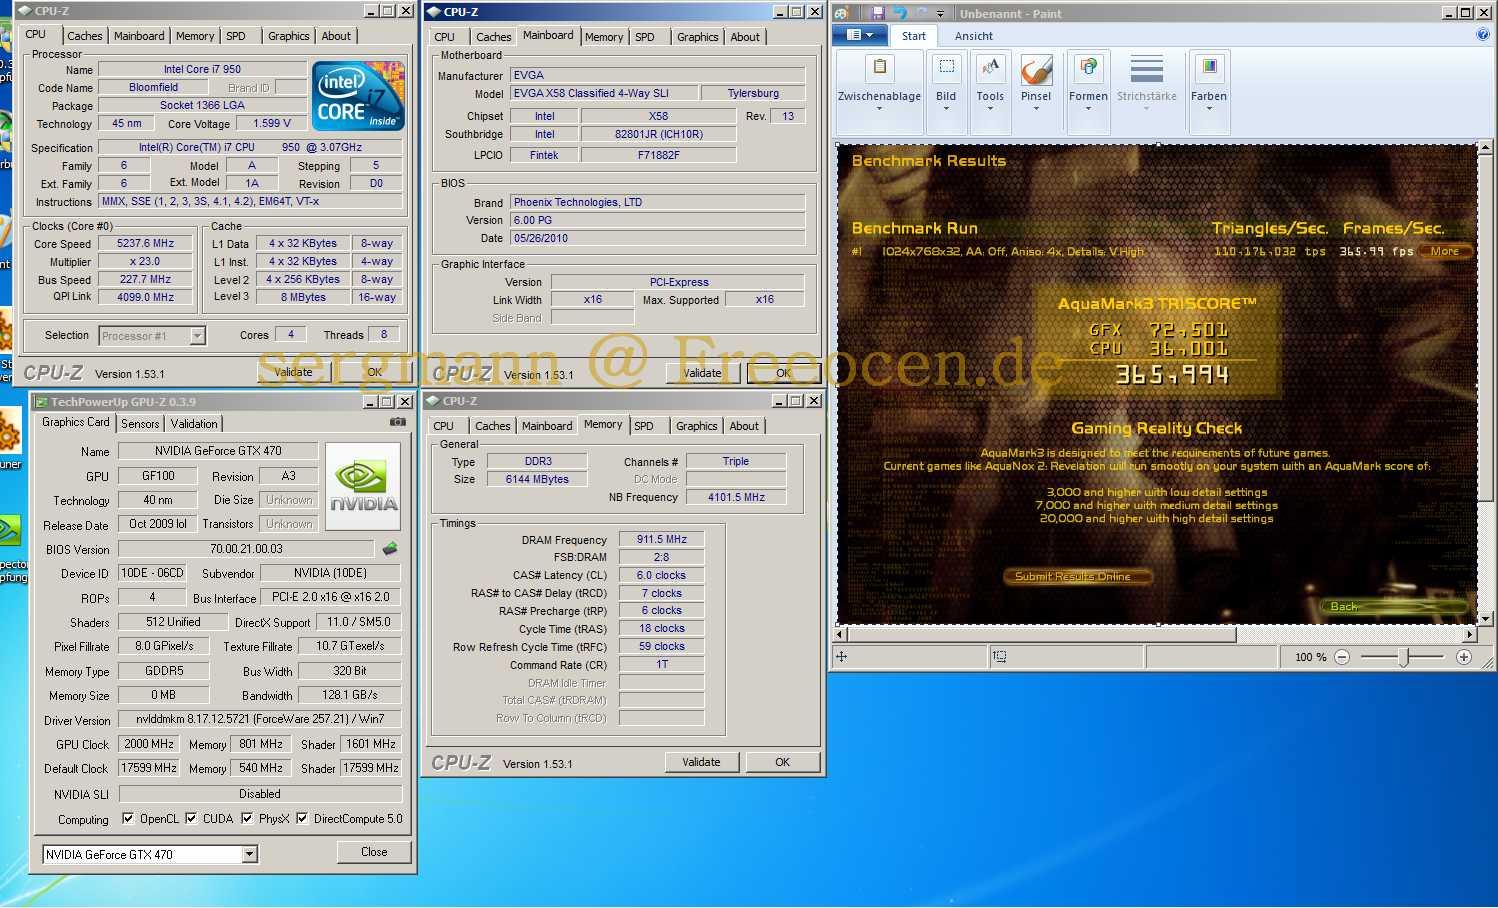The height and width of the screenshot is (908, 1498).
Task: Click the Close button in GPU-Z
Action: click(374, 852)
